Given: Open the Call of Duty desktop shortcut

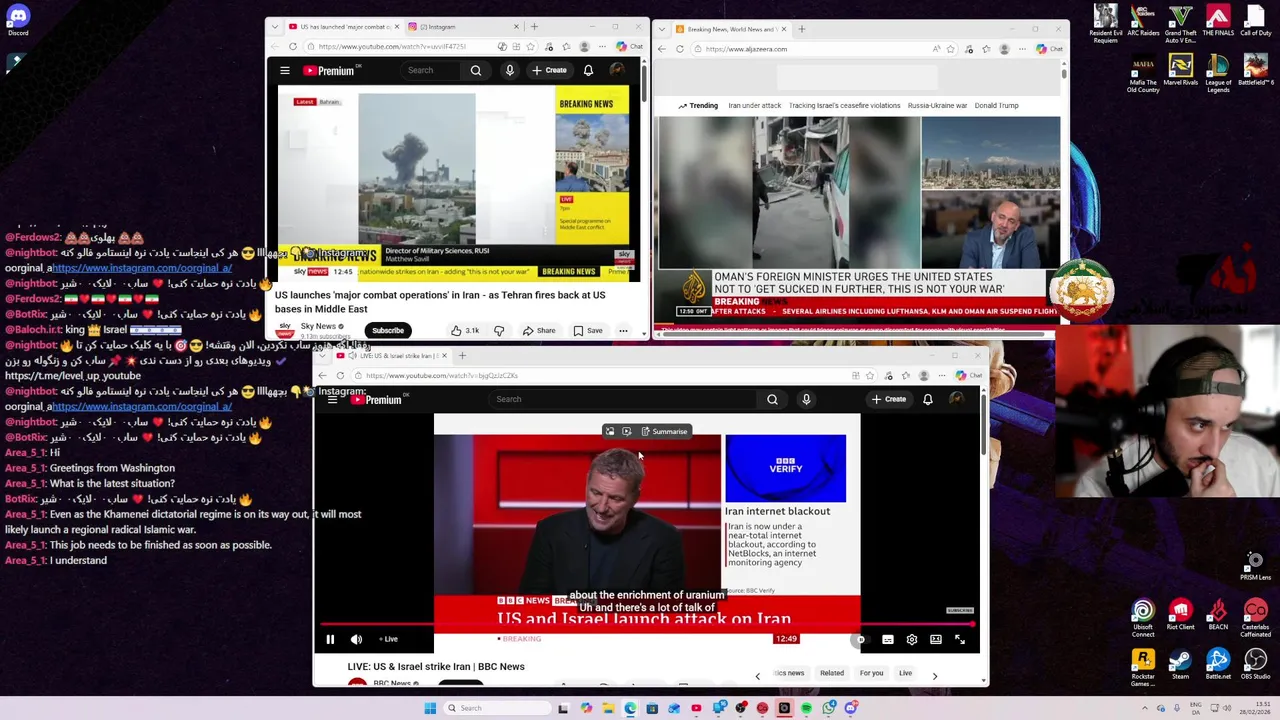Looking at the screenshot, I should click(1256, 21).
